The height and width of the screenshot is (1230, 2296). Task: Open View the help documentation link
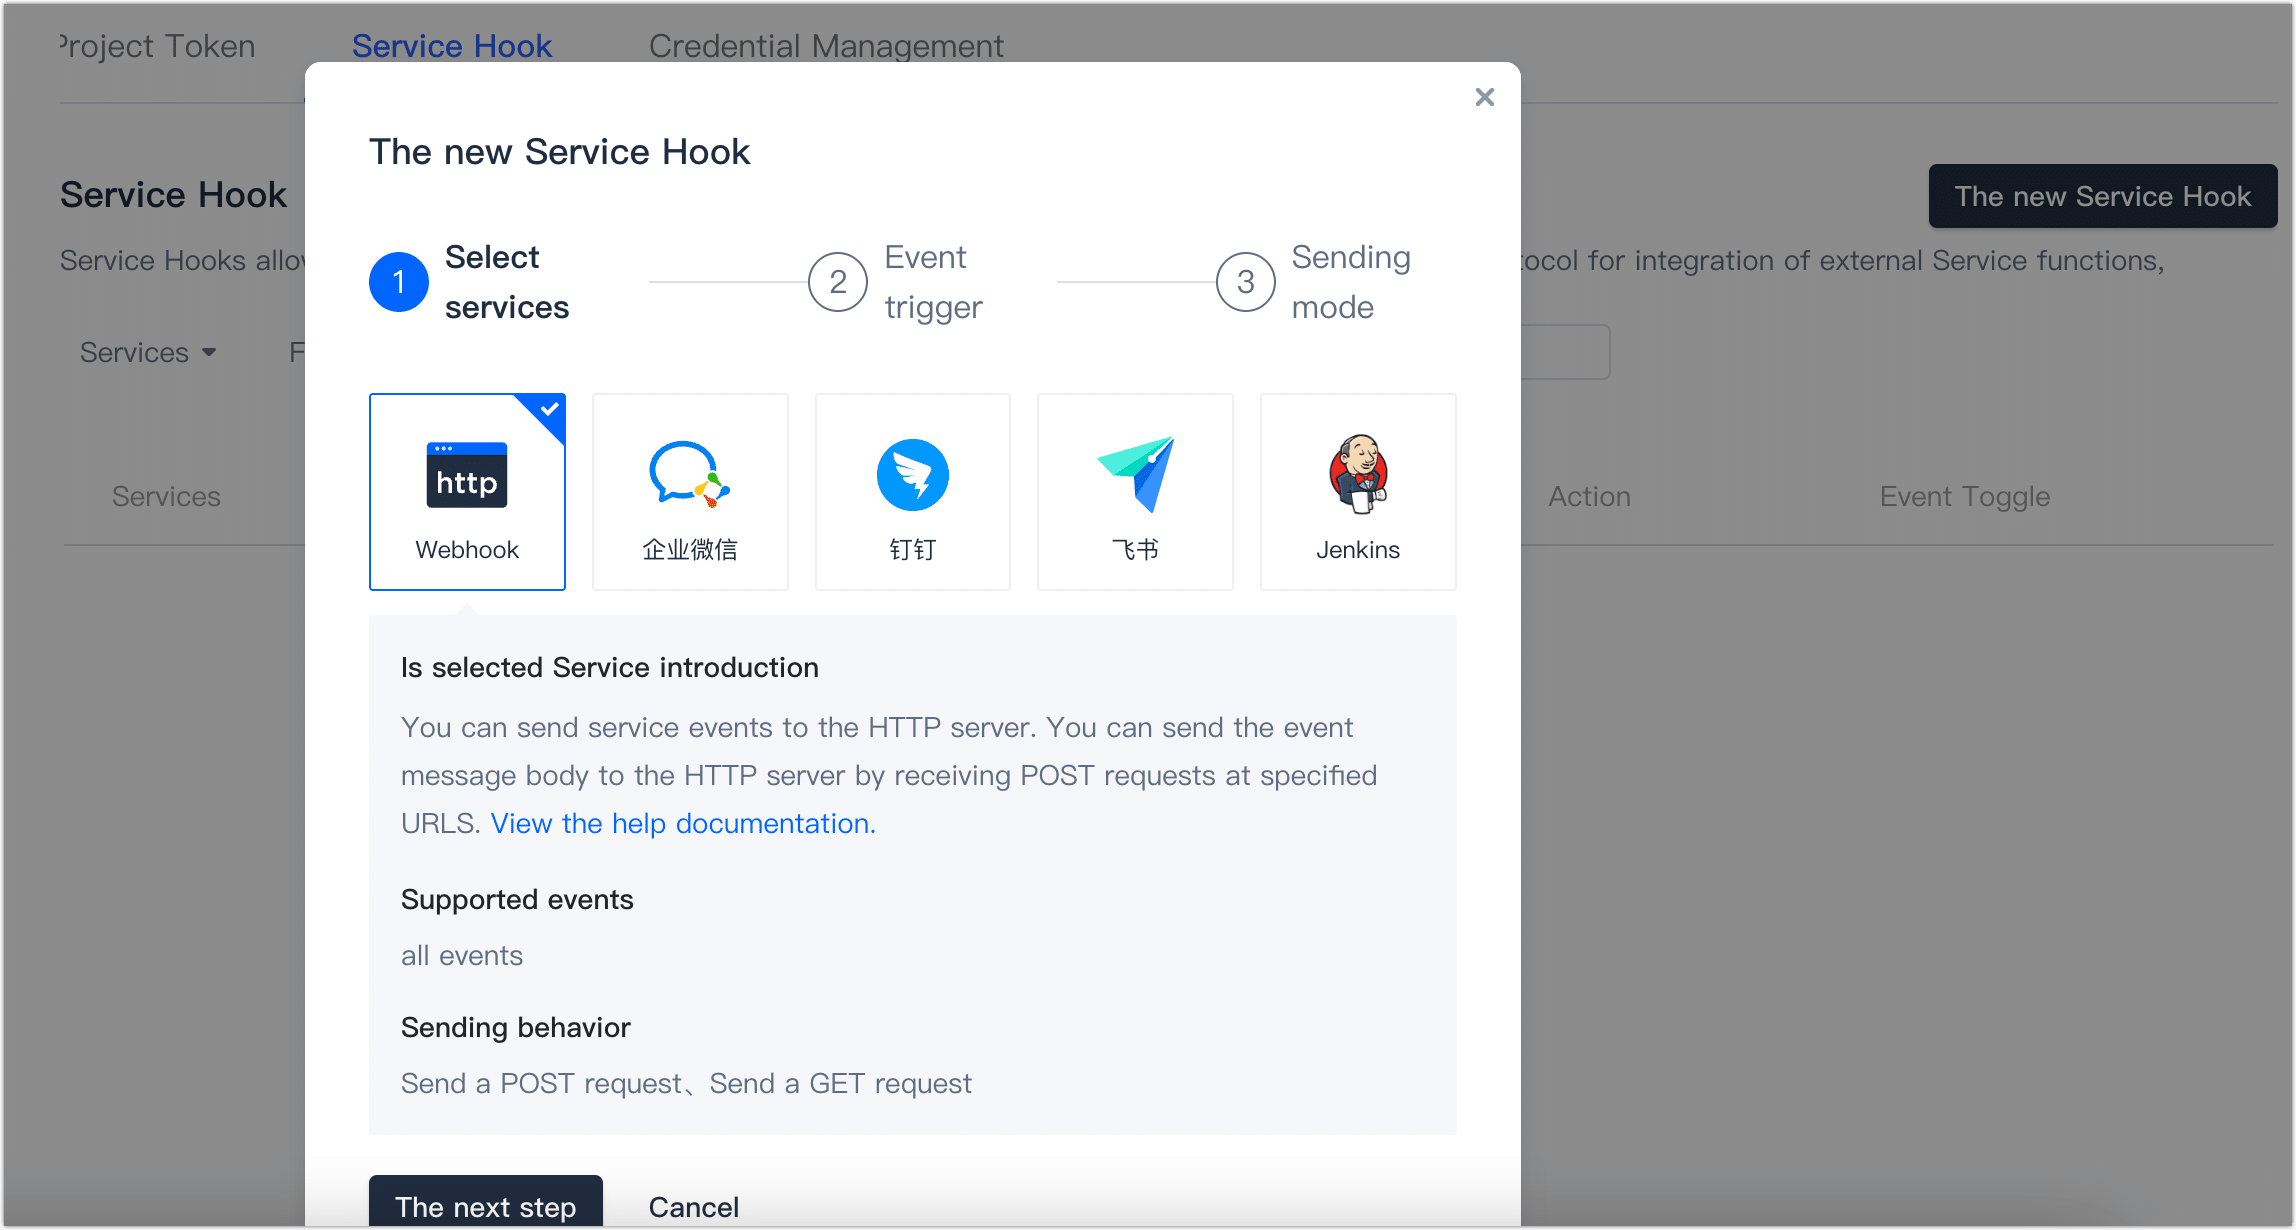tap(682, 823)
